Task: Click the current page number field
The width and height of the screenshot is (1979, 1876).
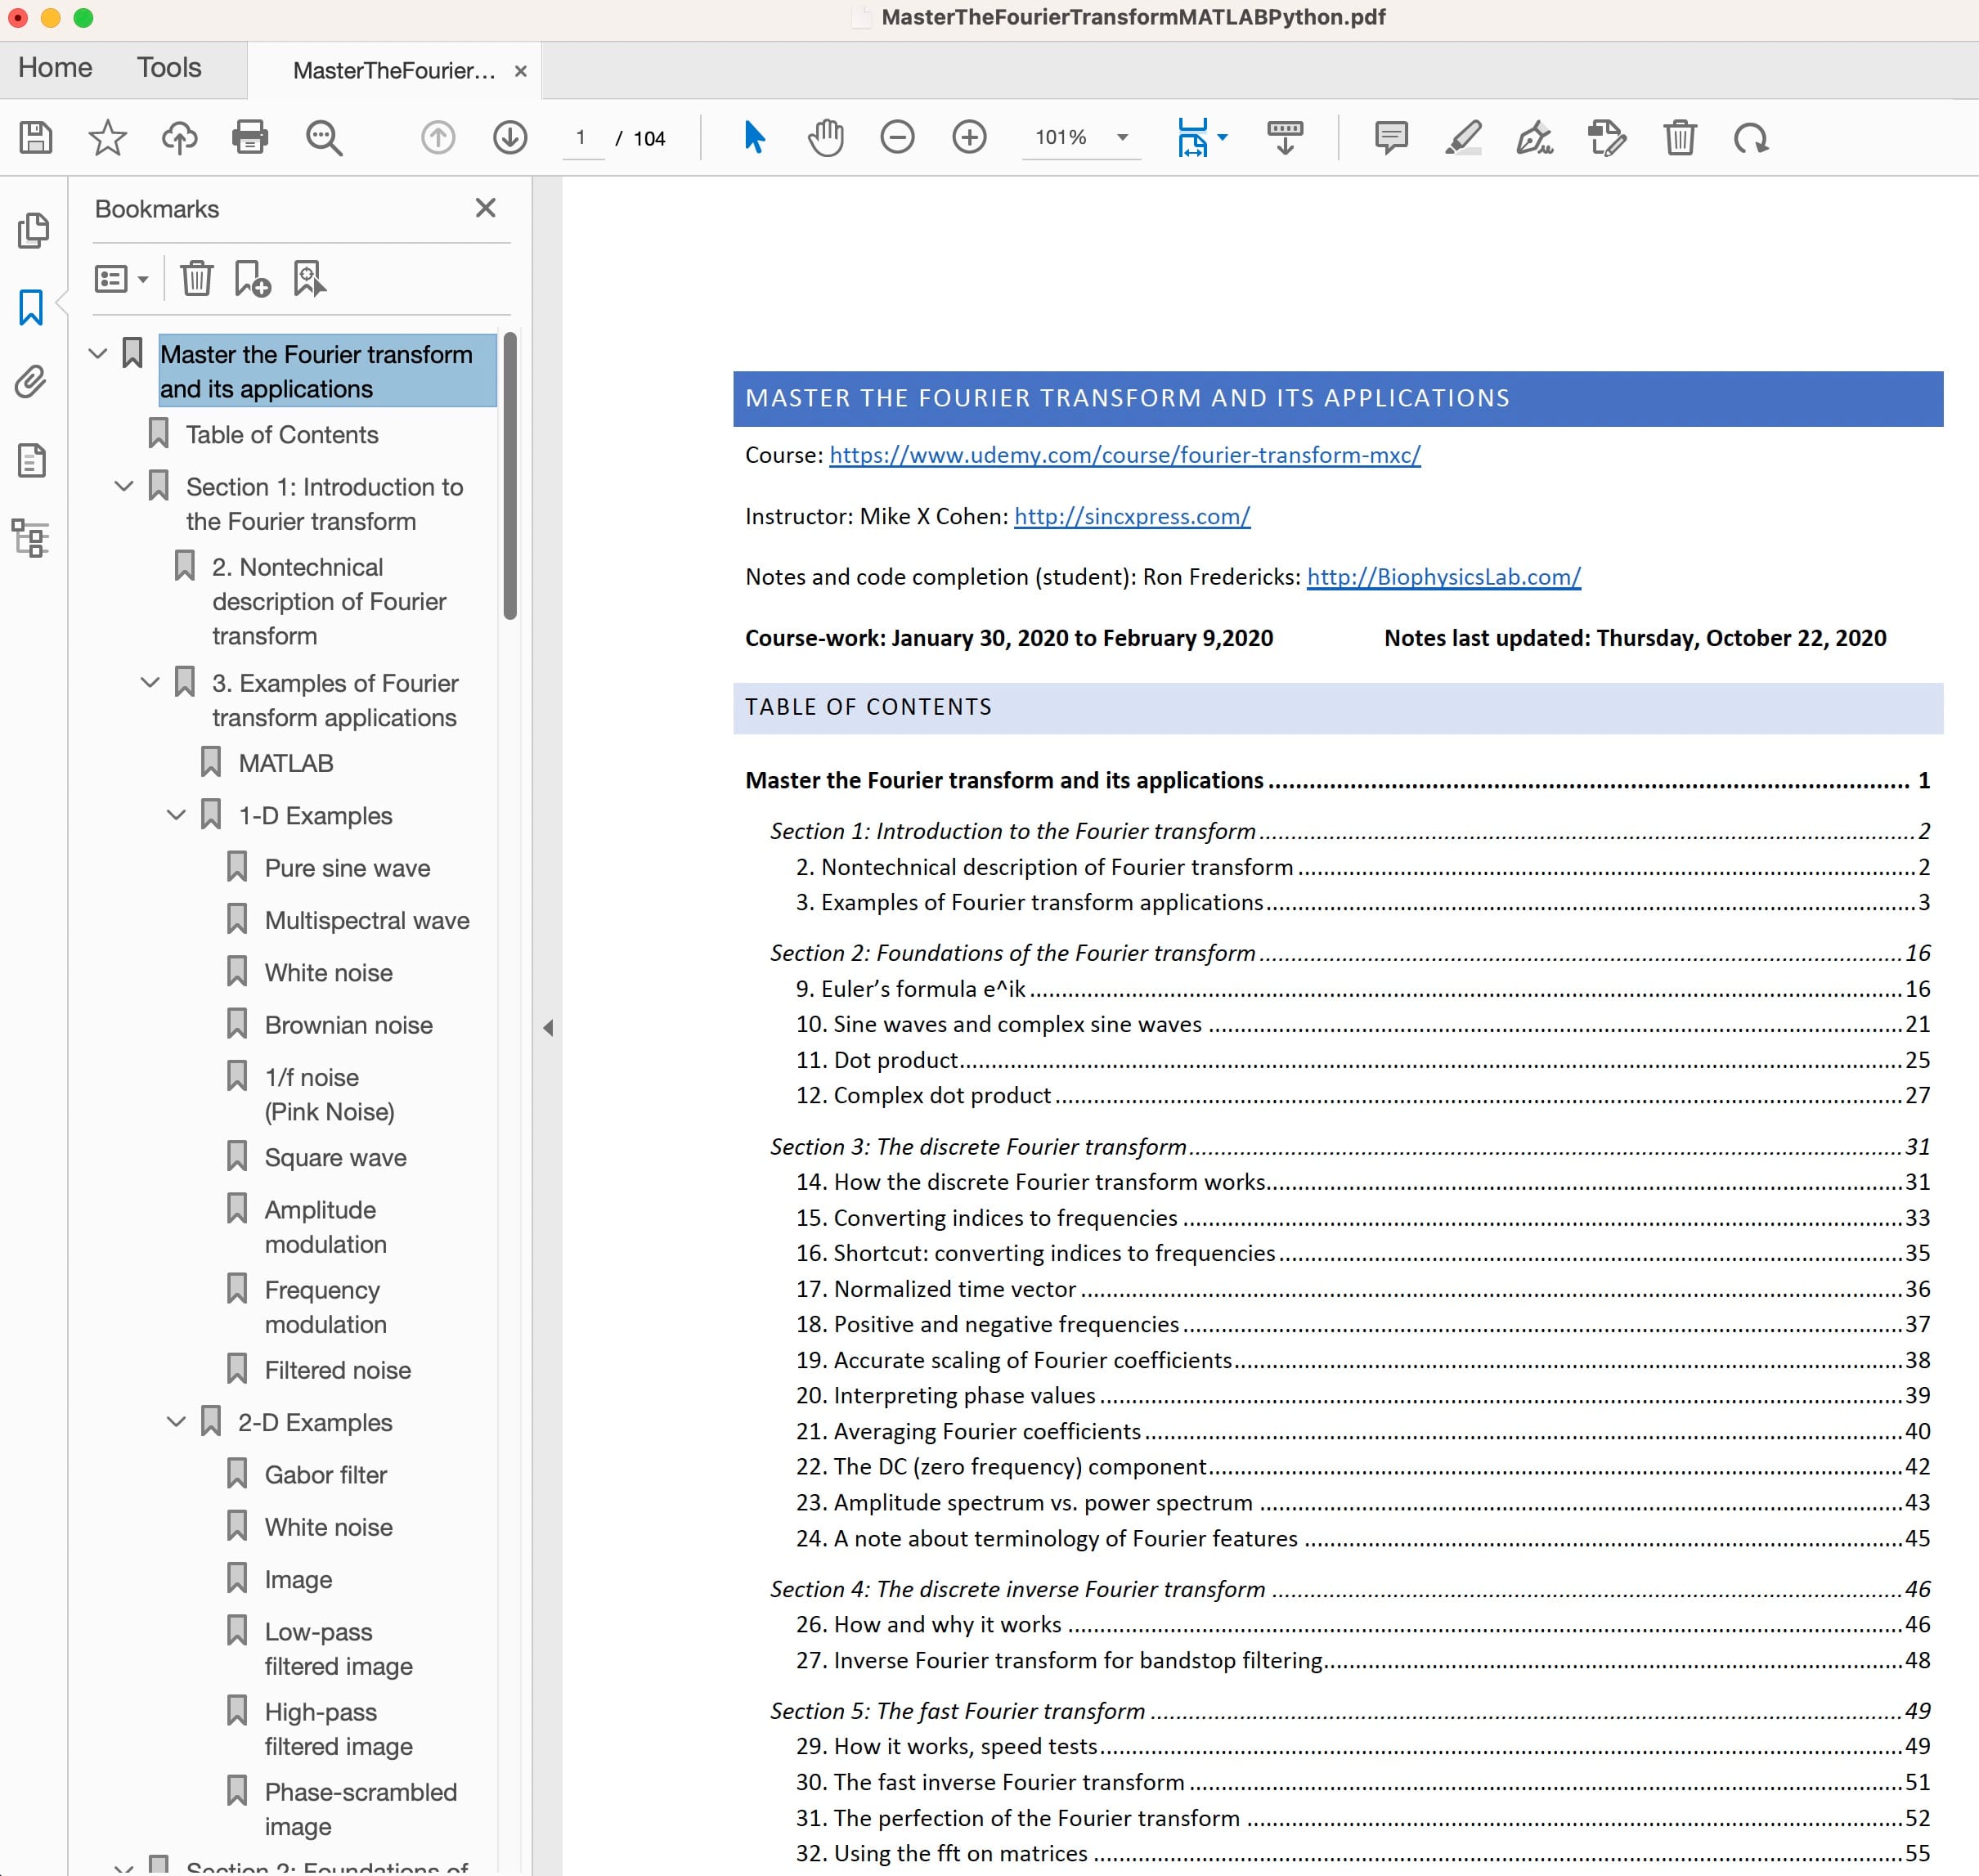Action: click(581, 138)
